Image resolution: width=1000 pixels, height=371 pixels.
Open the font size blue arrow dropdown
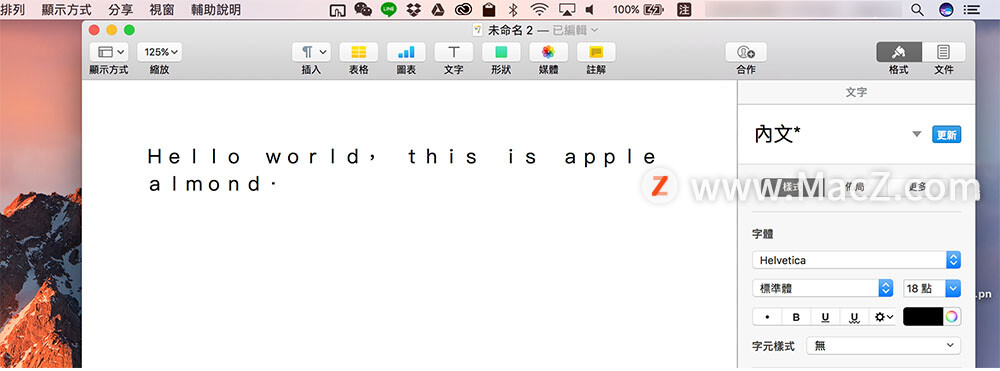(953, 288)
